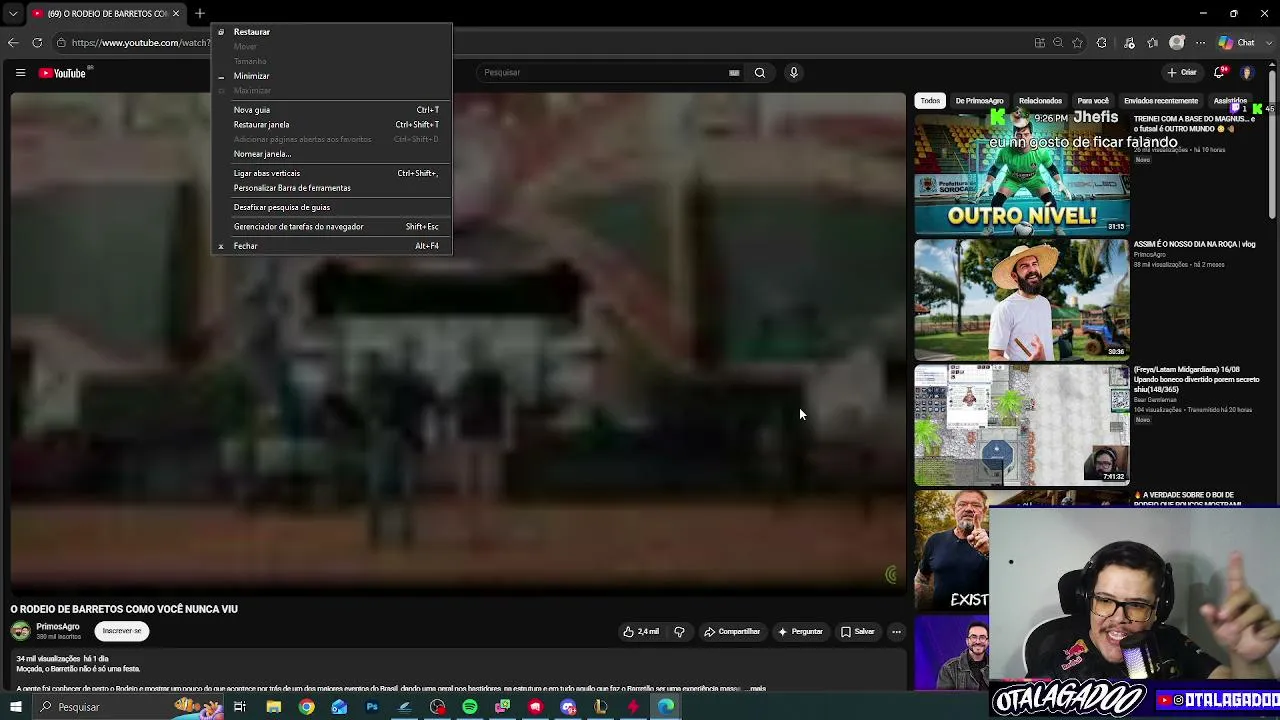Viewport: 1280px width, 720px height.
Task: Open the OUTRO NÍVEL futsal video thumbnail
Action: point(1022,173)
